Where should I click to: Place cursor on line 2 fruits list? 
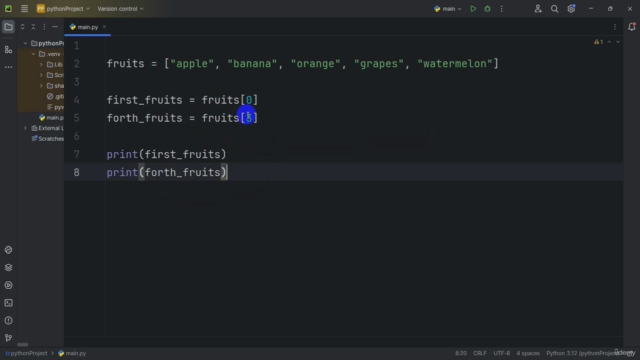pyautogui.click(x=302, y=64)
